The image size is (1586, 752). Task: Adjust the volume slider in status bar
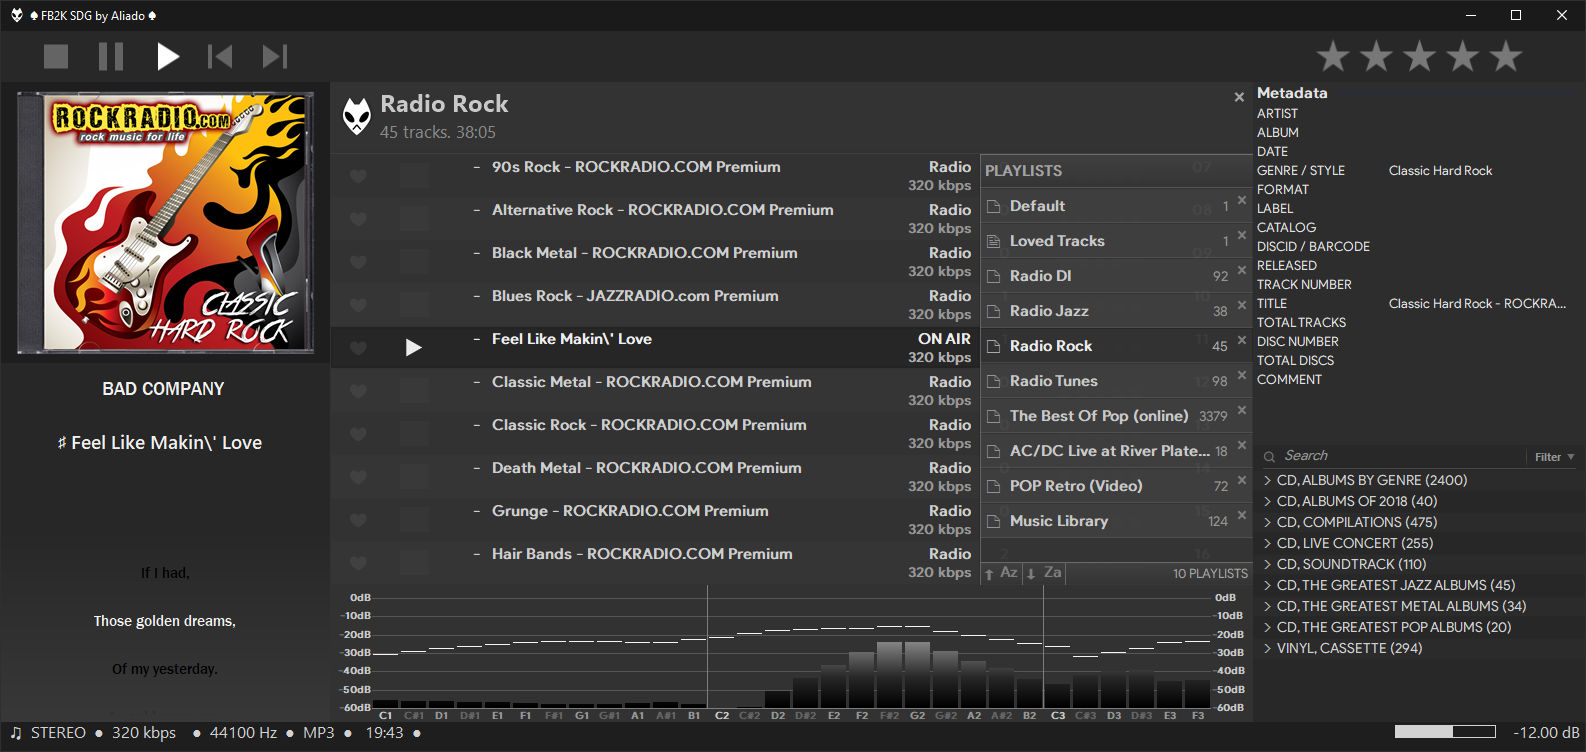[x=1444, y=732]
